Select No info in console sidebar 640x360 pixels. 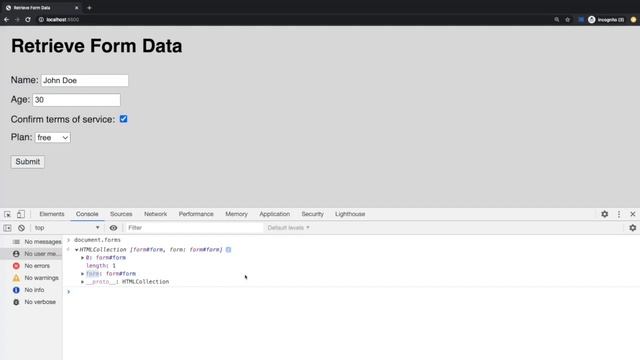coord(31,290)
